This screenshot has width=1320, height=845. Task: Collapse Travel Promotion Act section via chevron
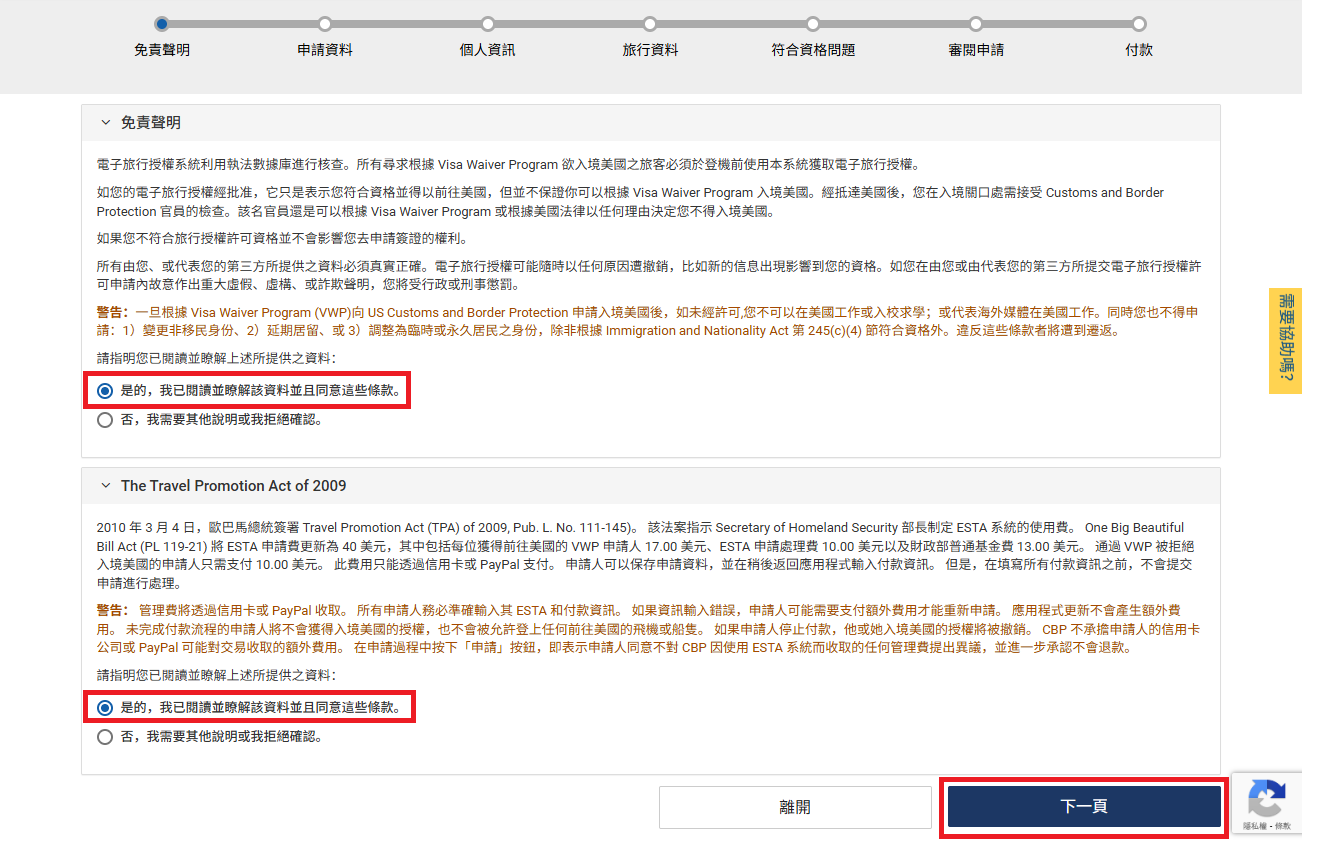point(105,486)
